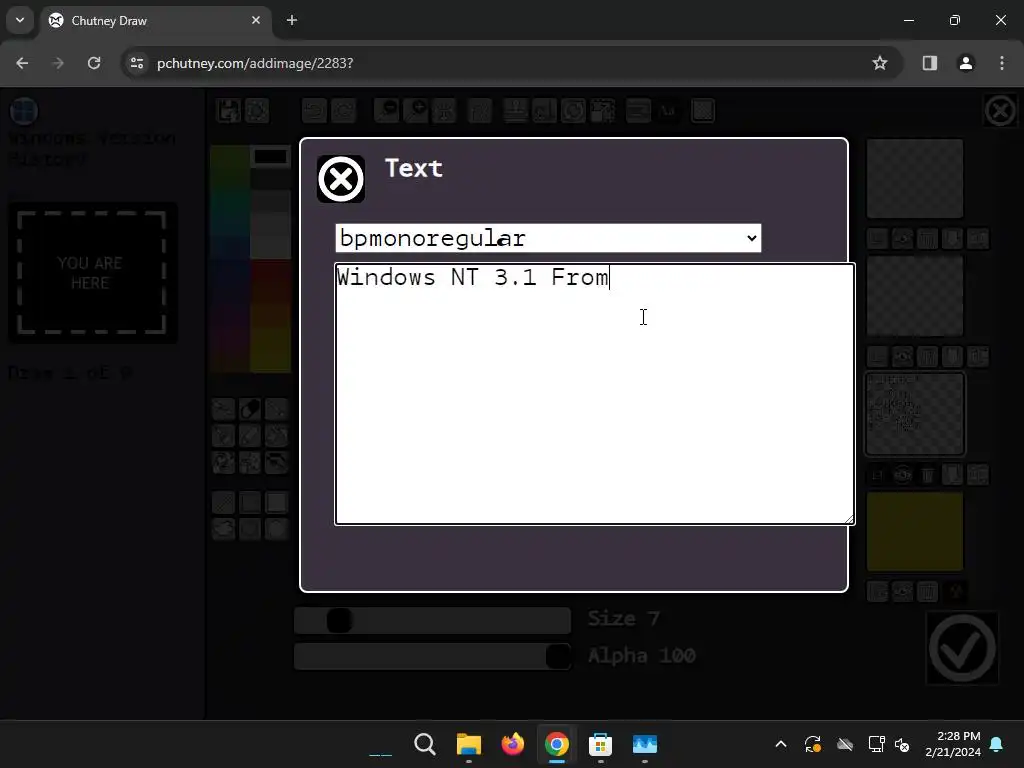Toggle the eye visibility icon of the yellow layer

[x=903, y=592]
